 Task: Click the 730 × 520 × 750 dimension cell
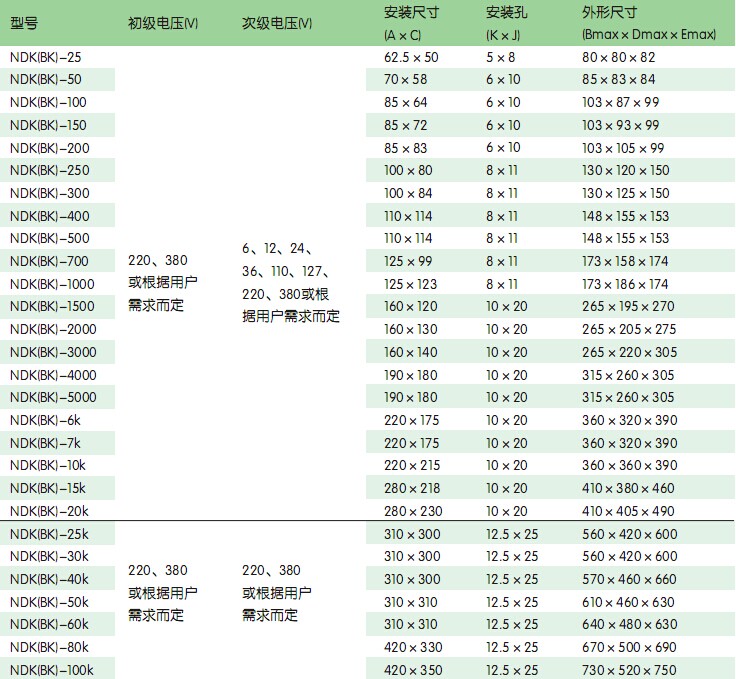click(629, 669)
